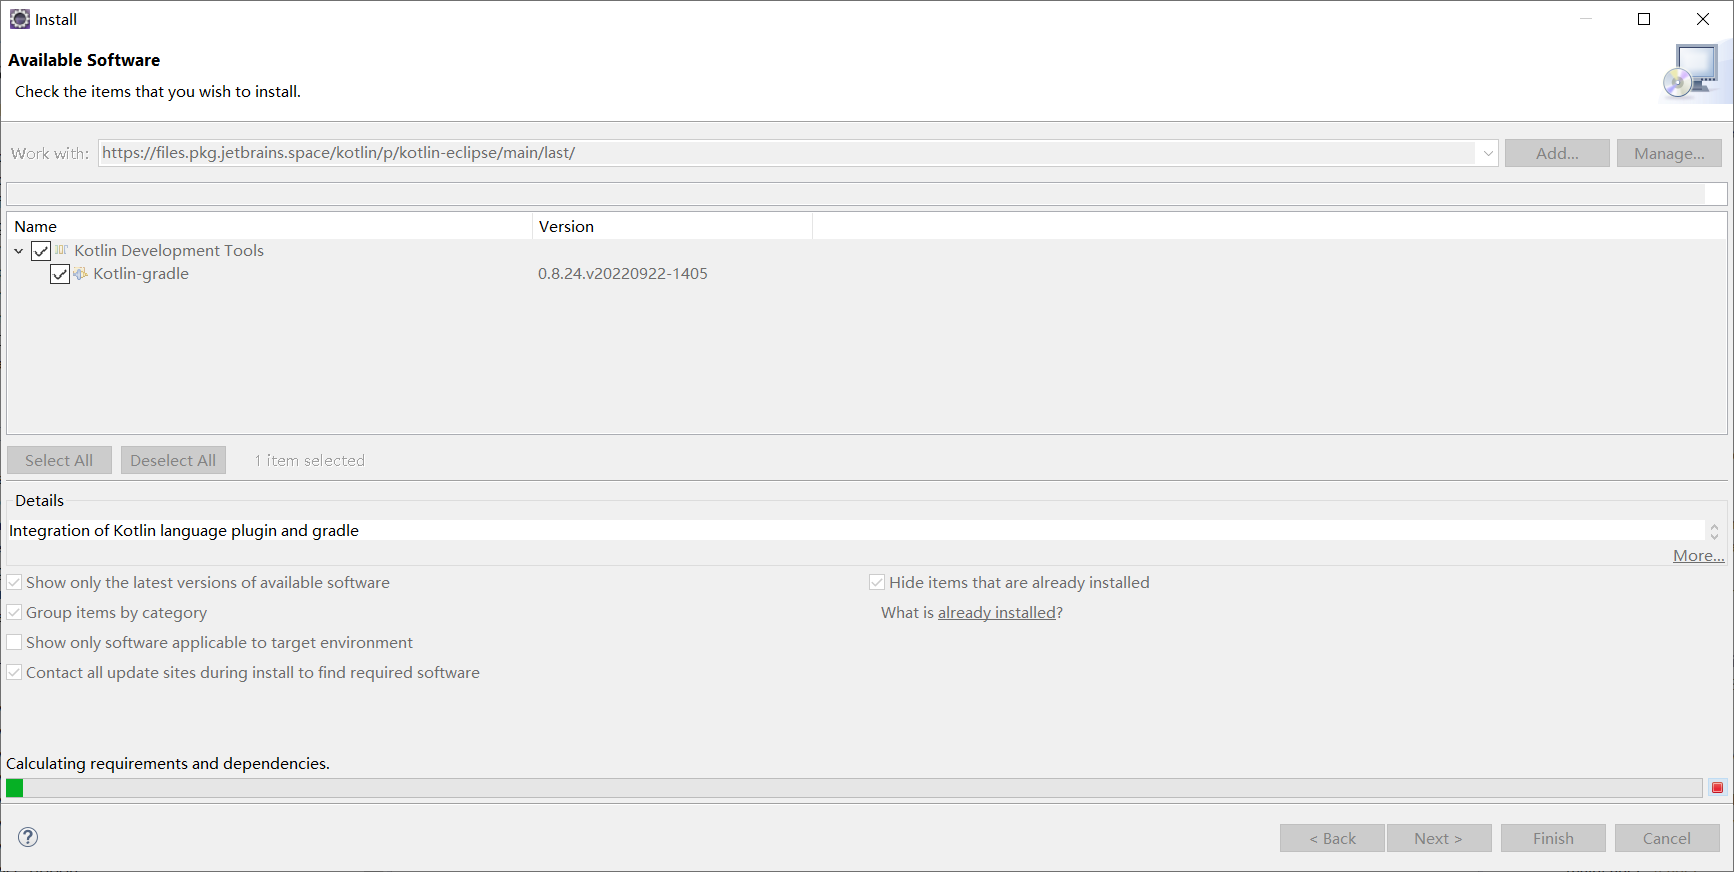Click the Name column header
This screenshot has height=872, width=1734.
coord(270,226)
